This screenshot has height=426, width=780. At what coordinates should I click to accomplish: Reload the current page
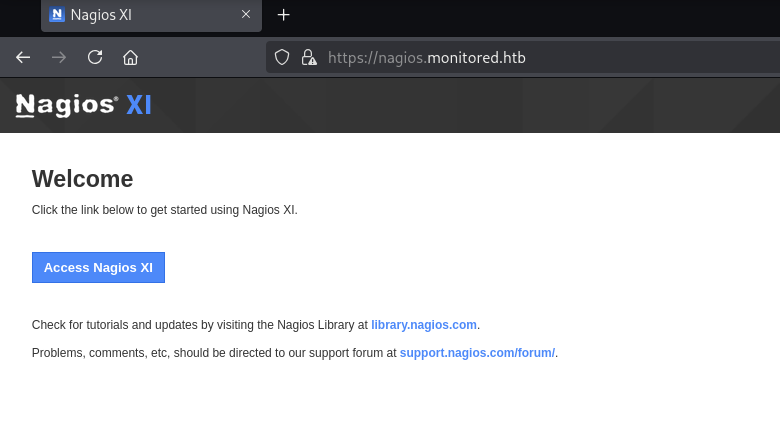click(x=95, y=58)
